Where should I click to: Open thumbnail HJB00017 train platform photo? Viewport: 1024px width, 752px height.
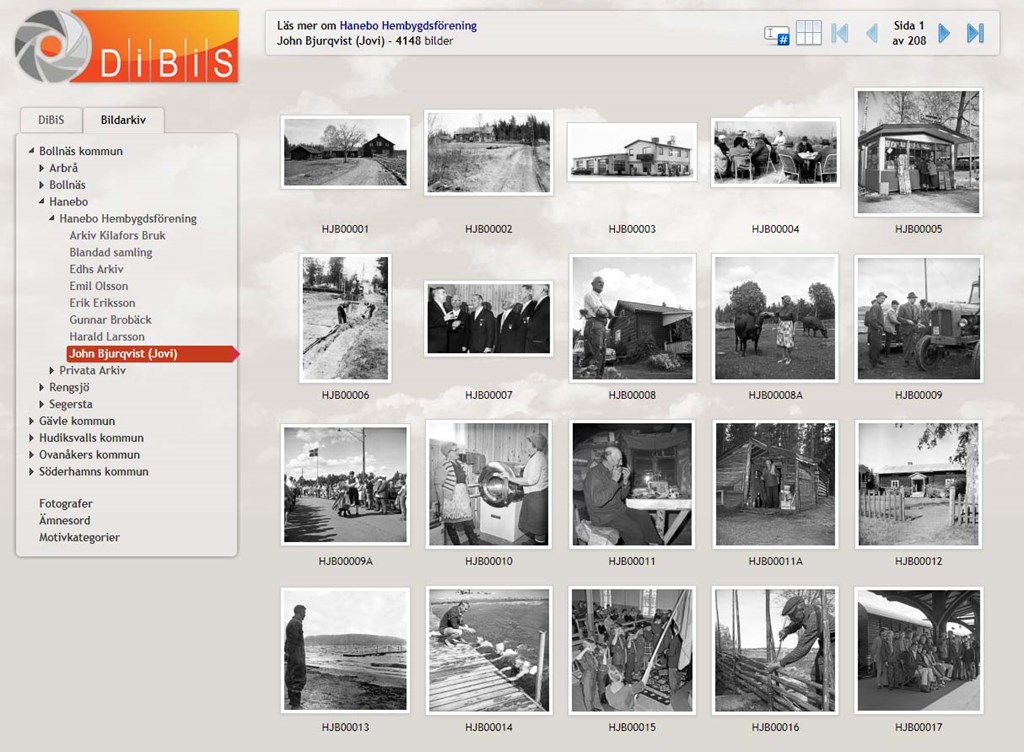click(x=919, y=650)
